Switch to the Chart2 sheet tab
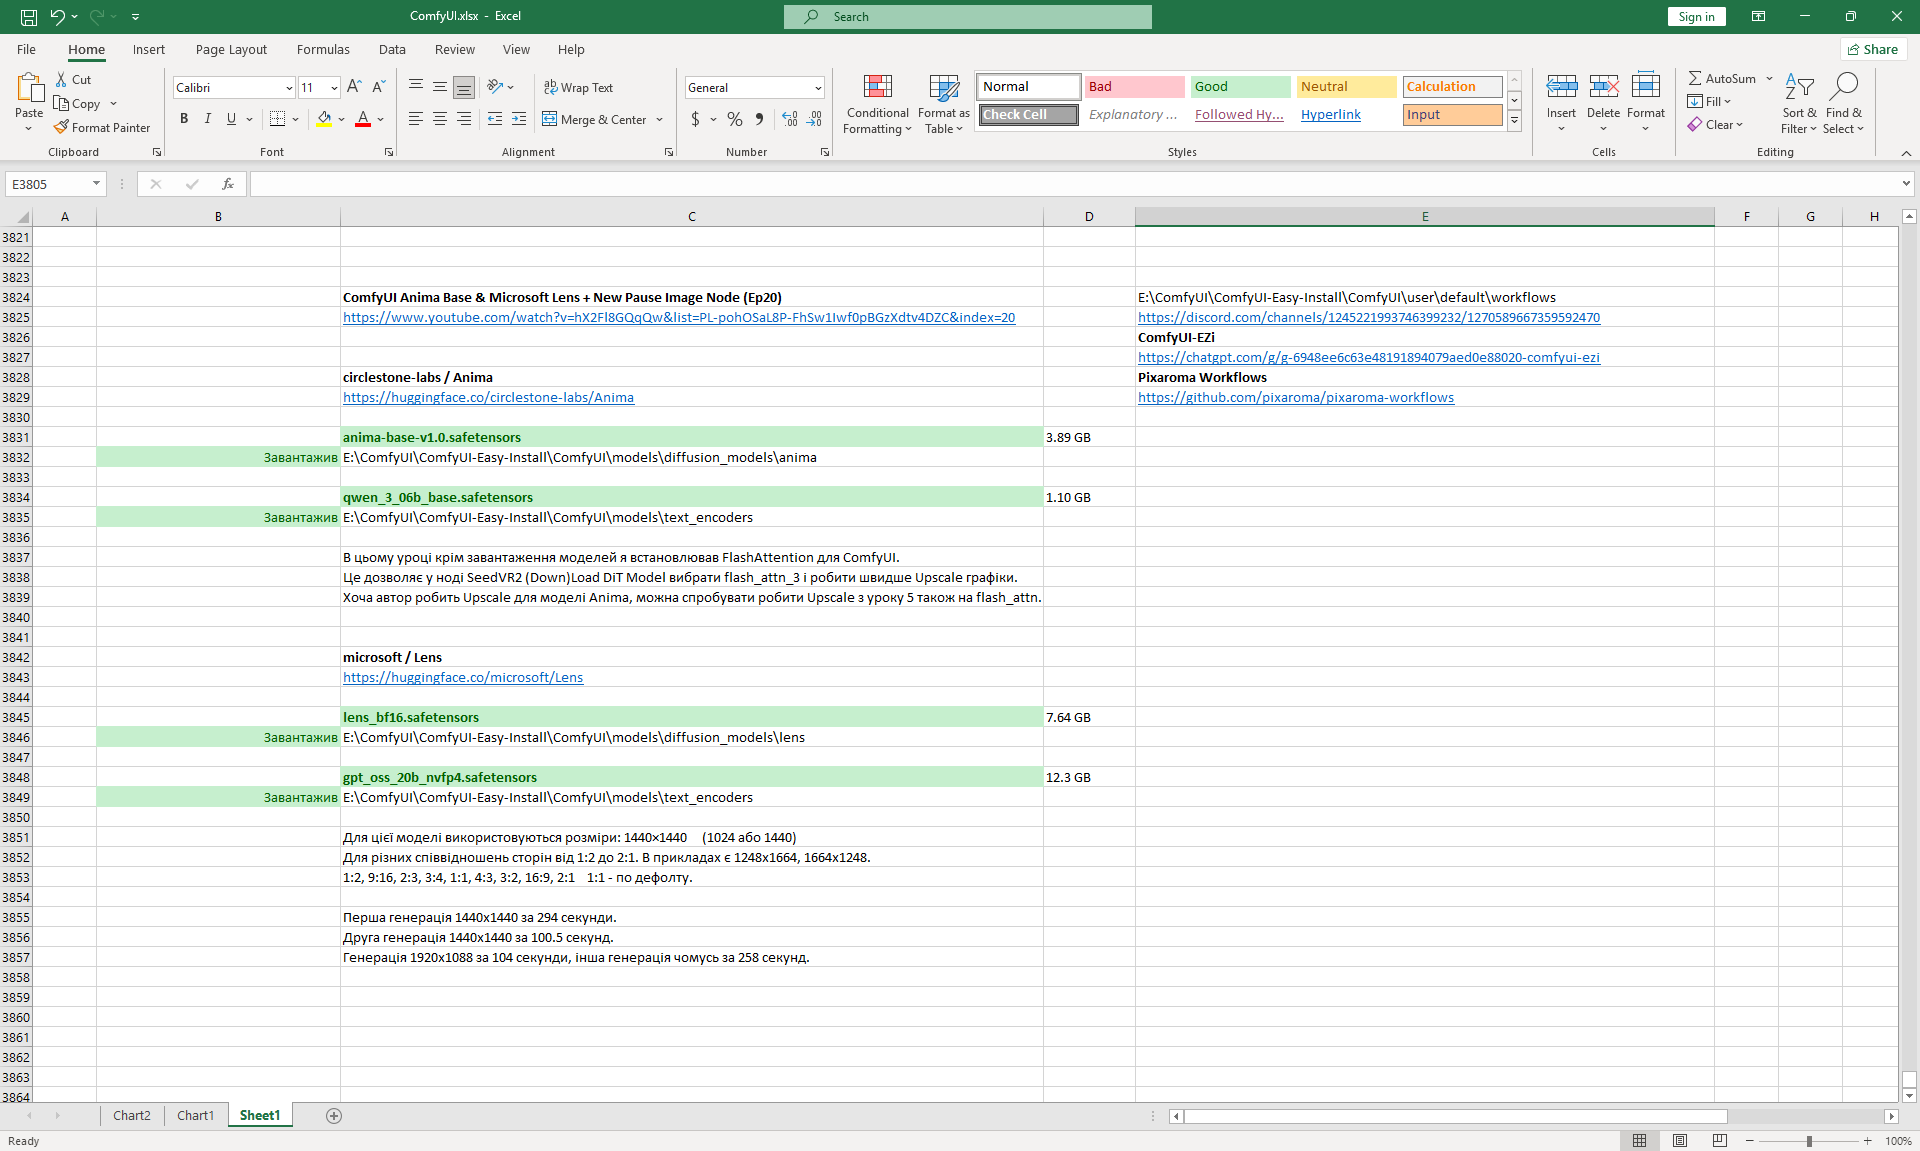Viewport: 1920px width, 1151px height. [x=132, y=1115]
